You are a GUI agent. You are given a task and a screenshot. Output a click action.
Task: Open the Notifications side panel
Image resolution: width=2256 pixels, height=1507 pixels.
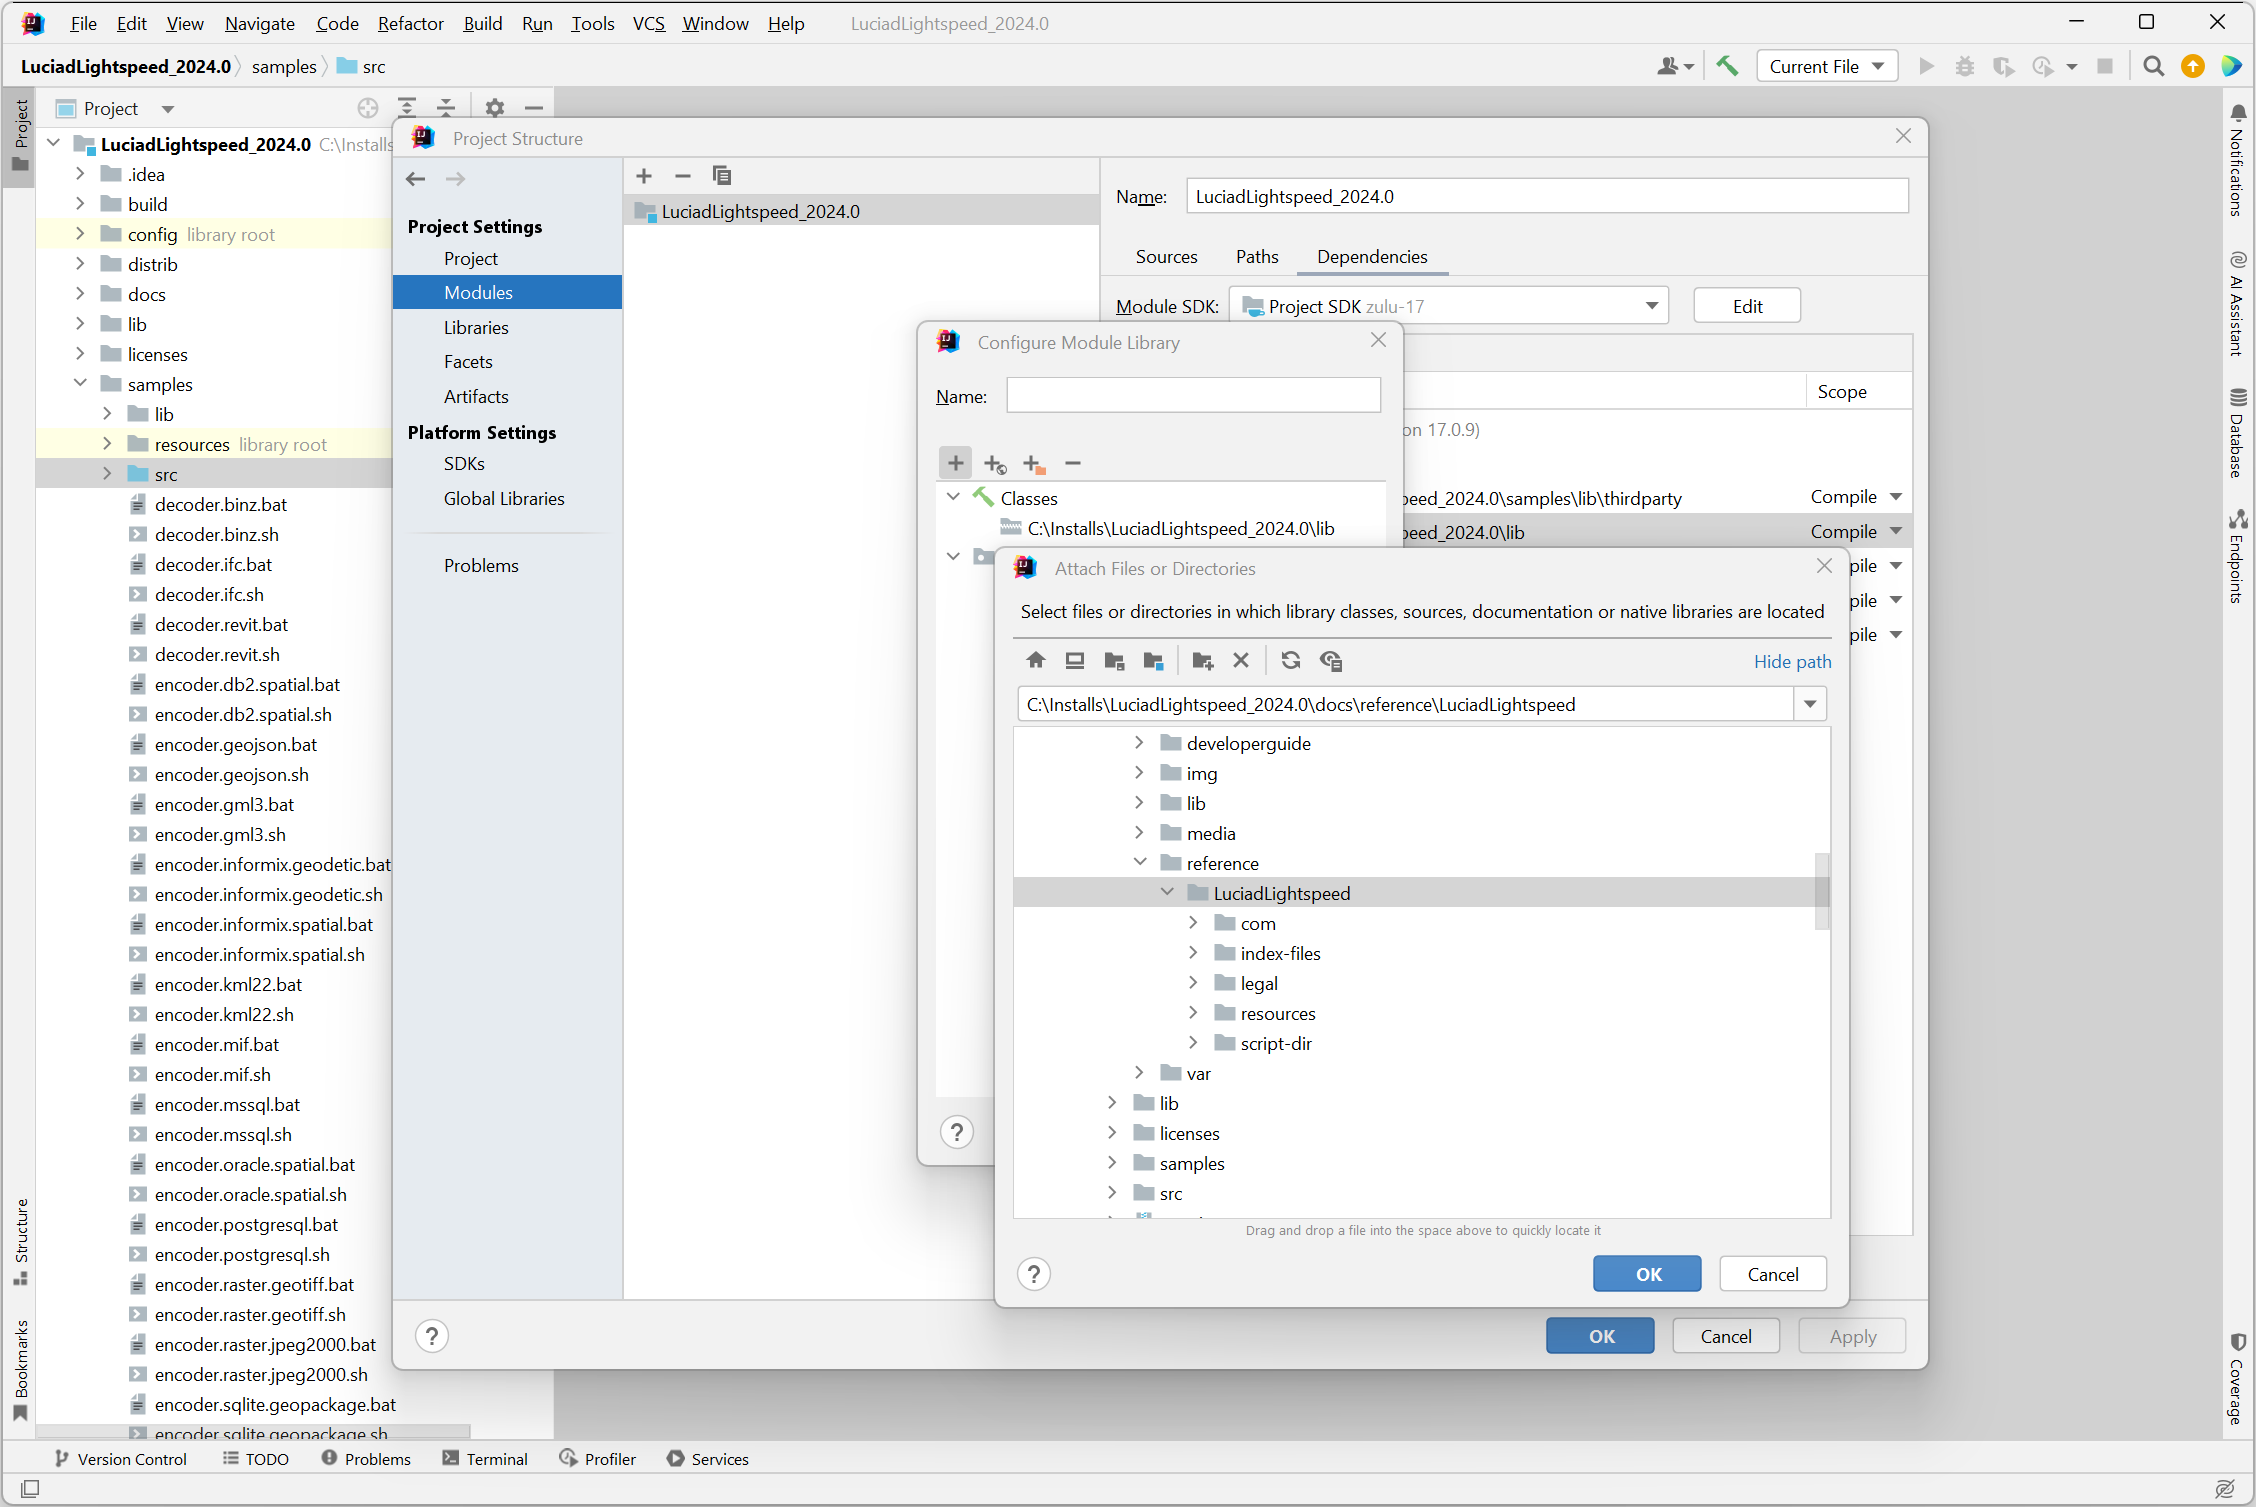2238,162
